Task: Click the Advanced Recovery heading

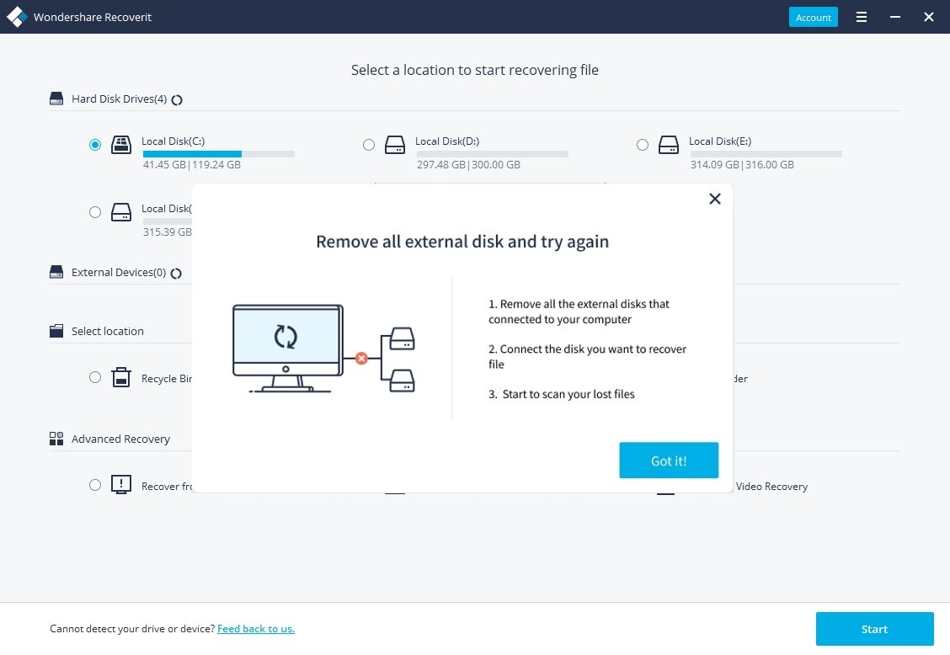Action: click(121, 439)
